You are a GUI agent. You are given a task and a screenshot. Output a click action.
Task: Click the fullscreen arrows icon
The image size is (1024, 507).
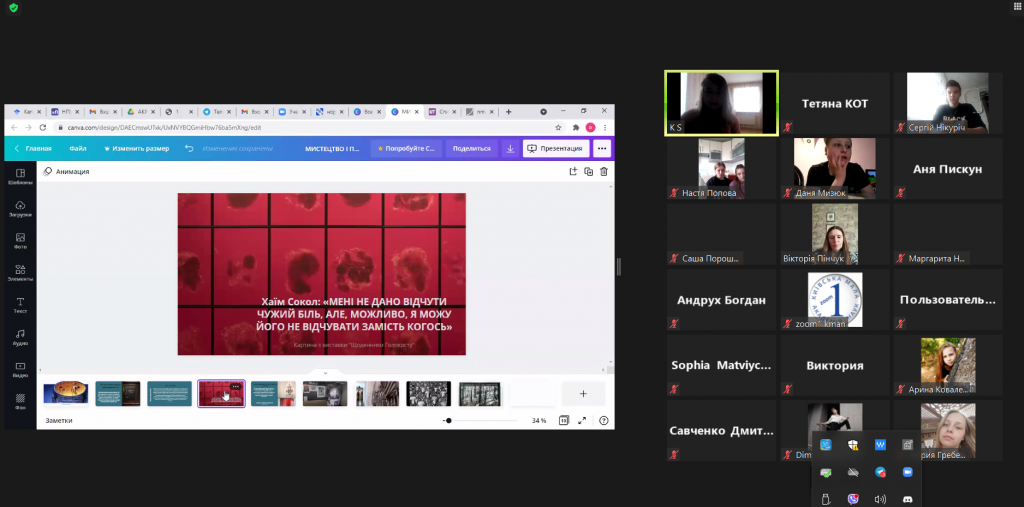click(x=582, y=421)
